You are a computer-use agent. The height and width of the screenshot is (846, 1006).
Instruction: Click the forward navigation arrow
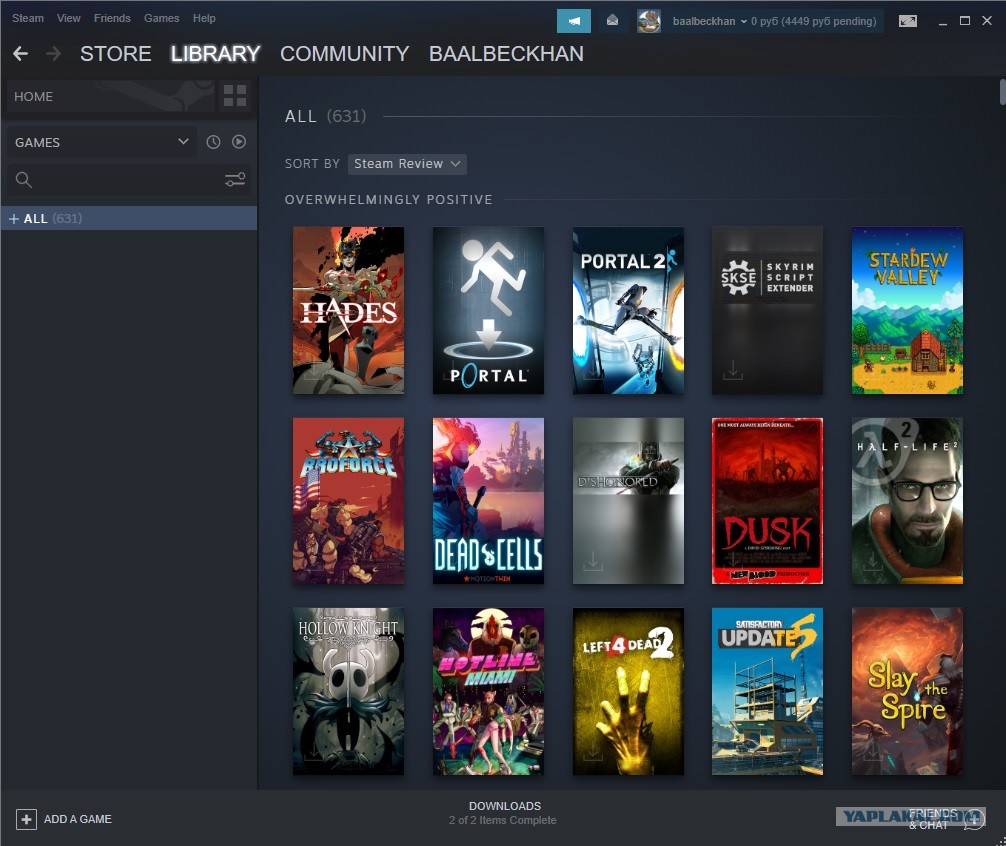pos(54,54)
